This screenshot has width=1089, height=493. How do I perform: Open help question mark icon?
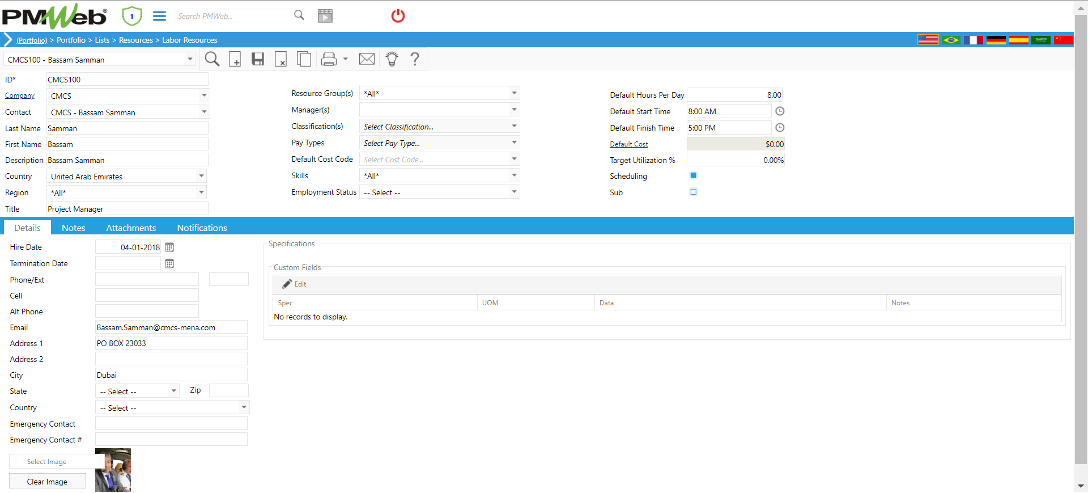tap(415, 60)
